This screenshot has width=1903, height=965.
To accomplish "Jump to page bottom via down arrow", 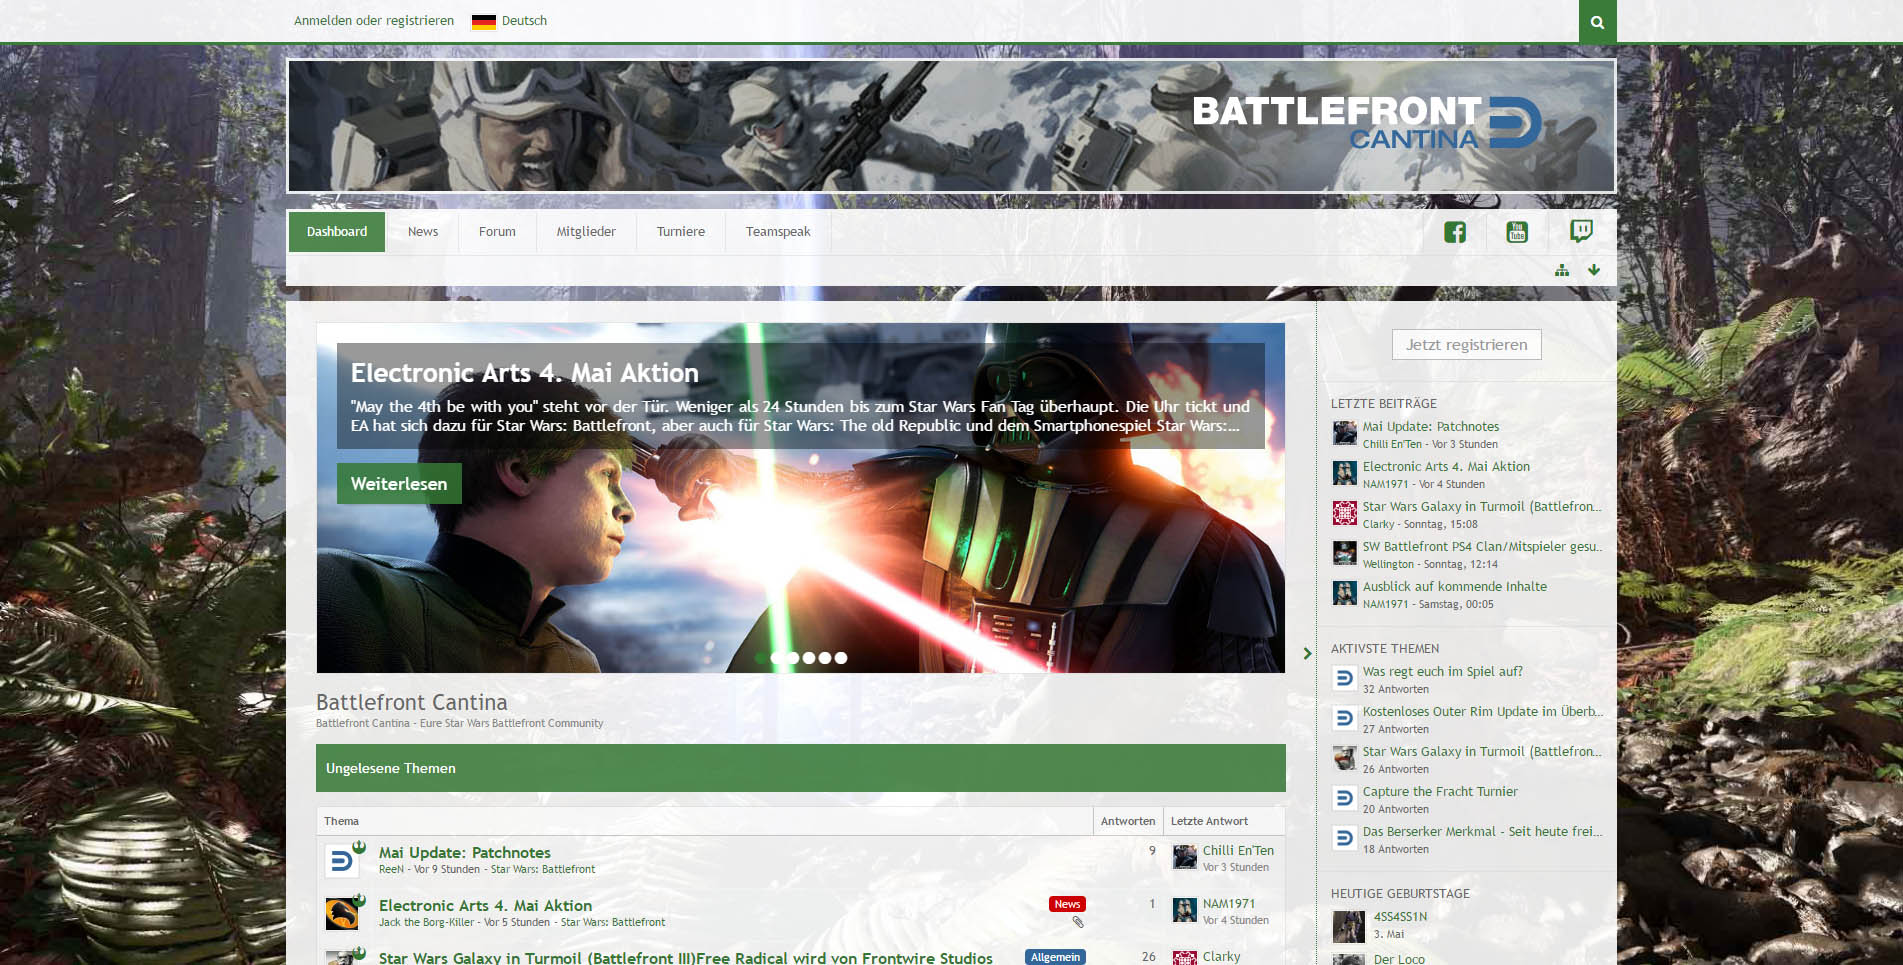I will click(1594, 270).
